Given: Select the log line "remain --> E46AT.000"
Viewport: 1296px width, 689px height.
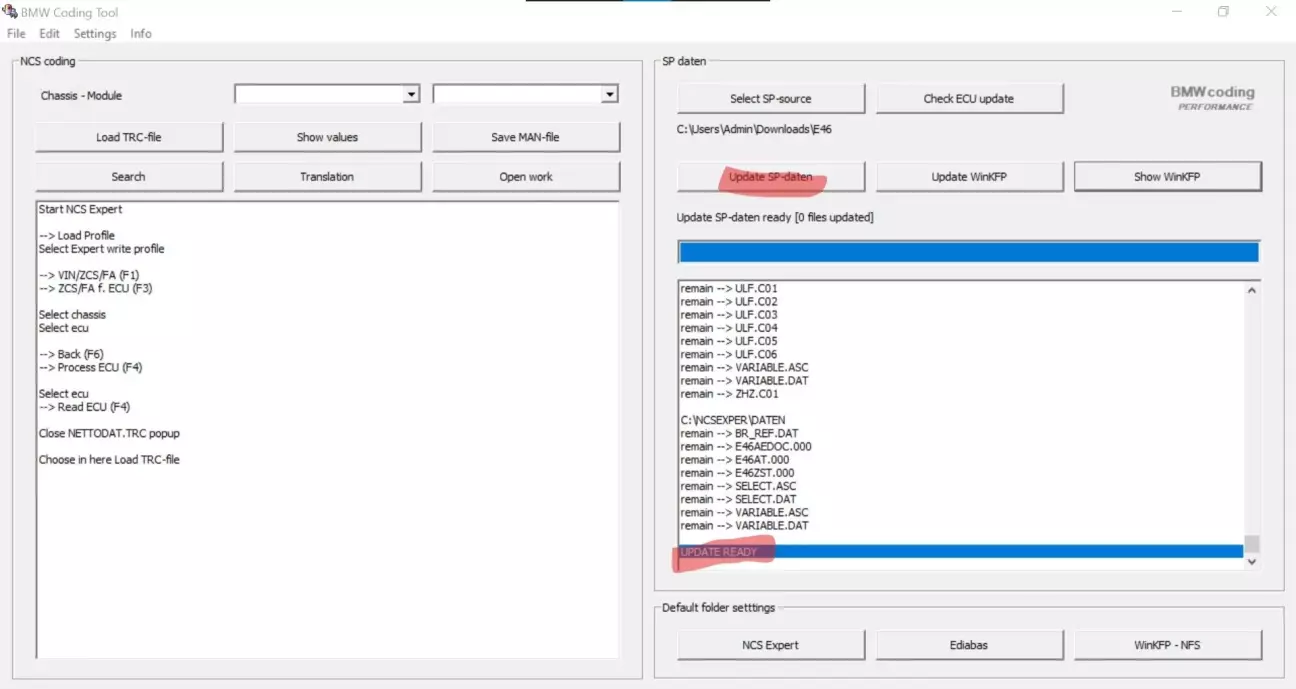Looking at the screenshot, I should 734,460.
